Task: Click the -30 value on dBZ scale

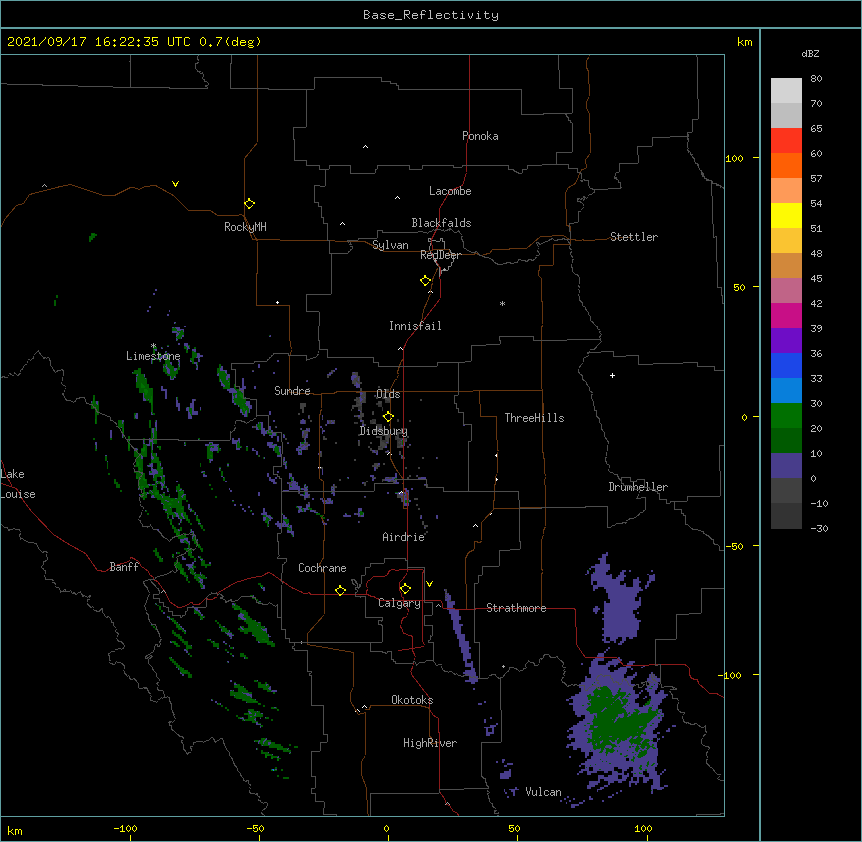Action: pyautogui.click(x=819, y=528)
